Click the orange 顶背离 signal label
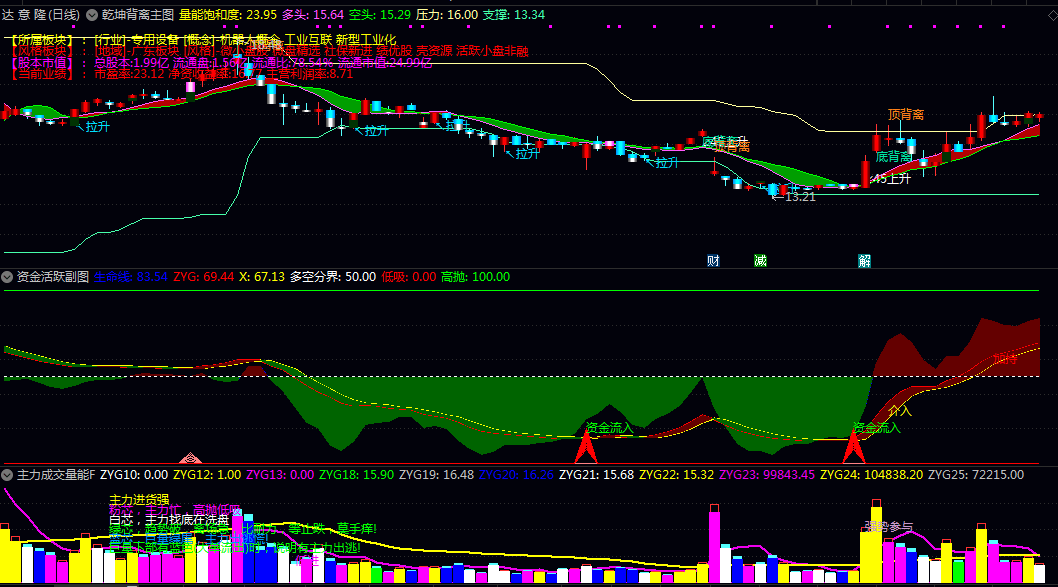Viewport: 1058px width, 587px height. [x=906, y=115]
